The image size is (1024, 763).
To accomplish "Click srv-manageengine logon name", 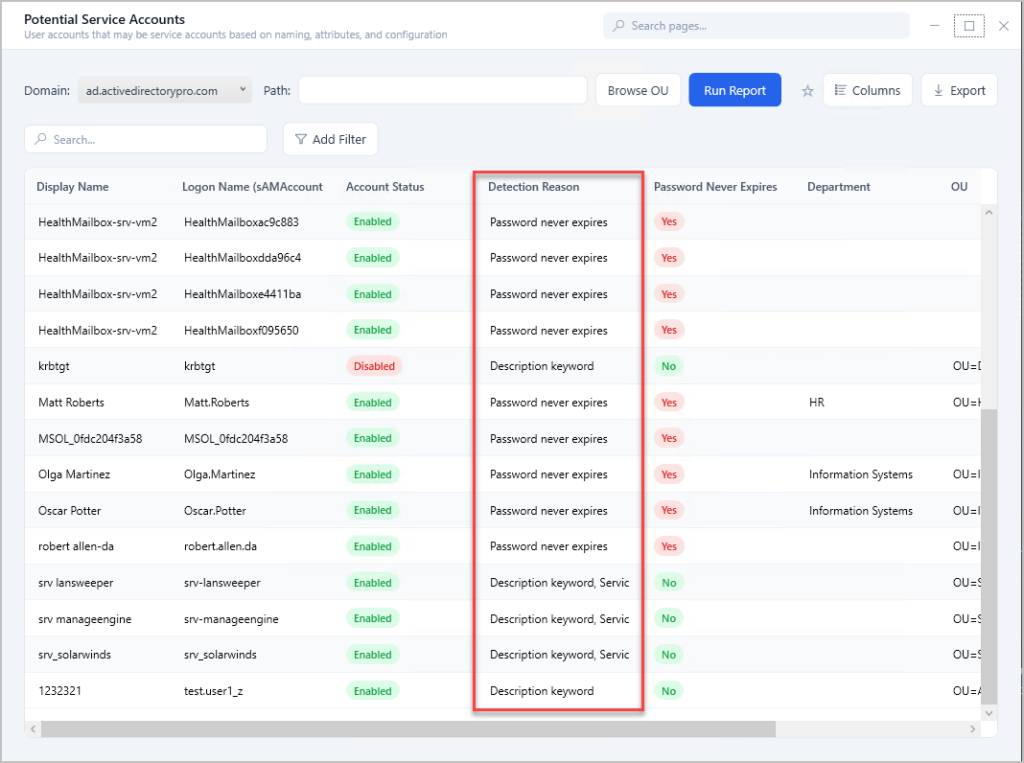I will click(x=231, y=619).
